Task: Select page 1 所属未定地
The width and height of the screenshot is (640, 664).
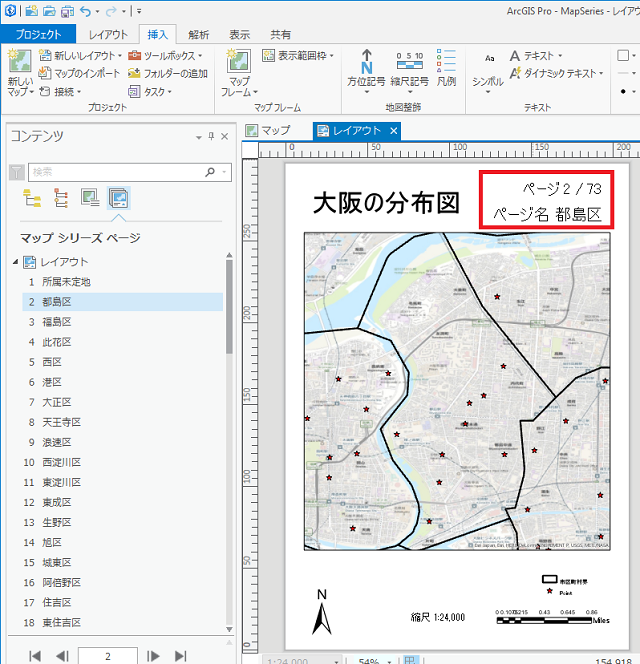Action: pyautogui.click(x=122, y=282)
